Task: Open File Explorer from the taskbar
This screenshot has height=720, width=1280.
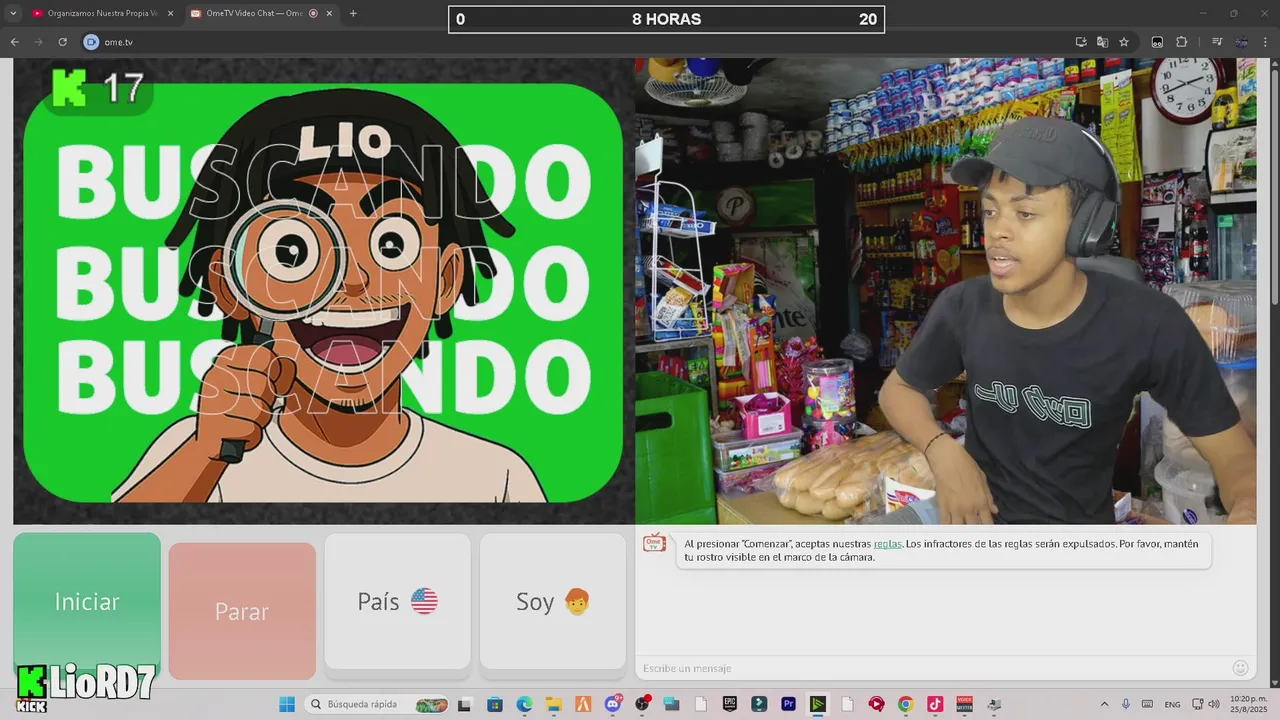Action: point(553,704)
